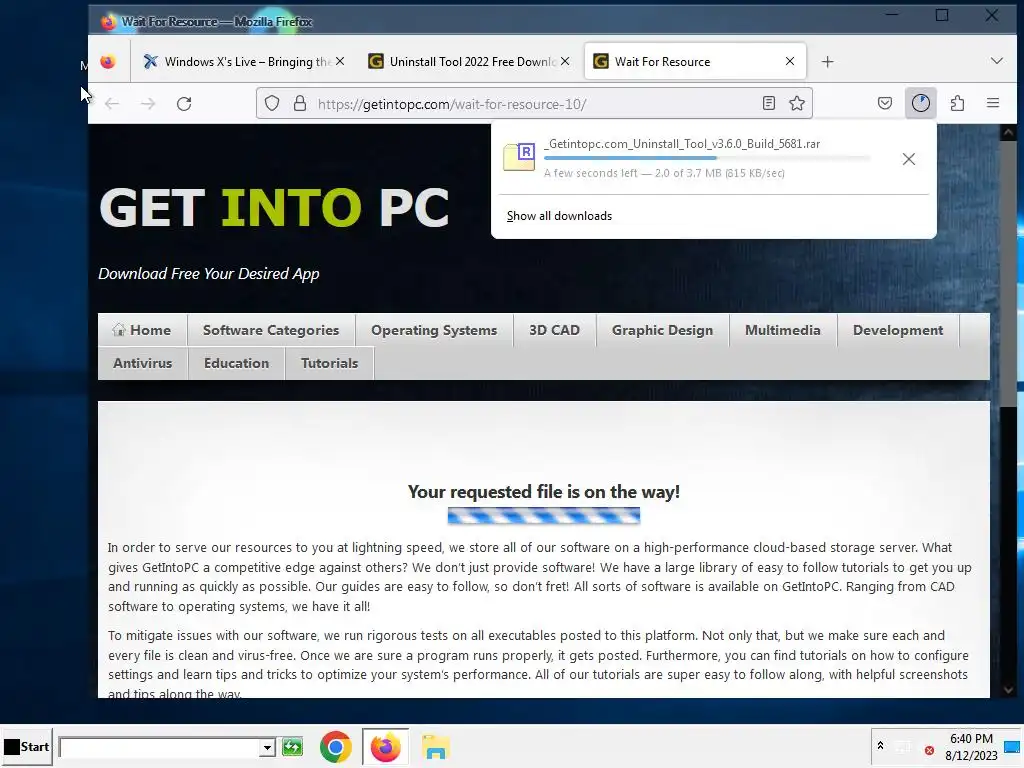Open the Firefox hamburger application menu
This screenshot has width=1024, height=768.
(x=993, y=103)
